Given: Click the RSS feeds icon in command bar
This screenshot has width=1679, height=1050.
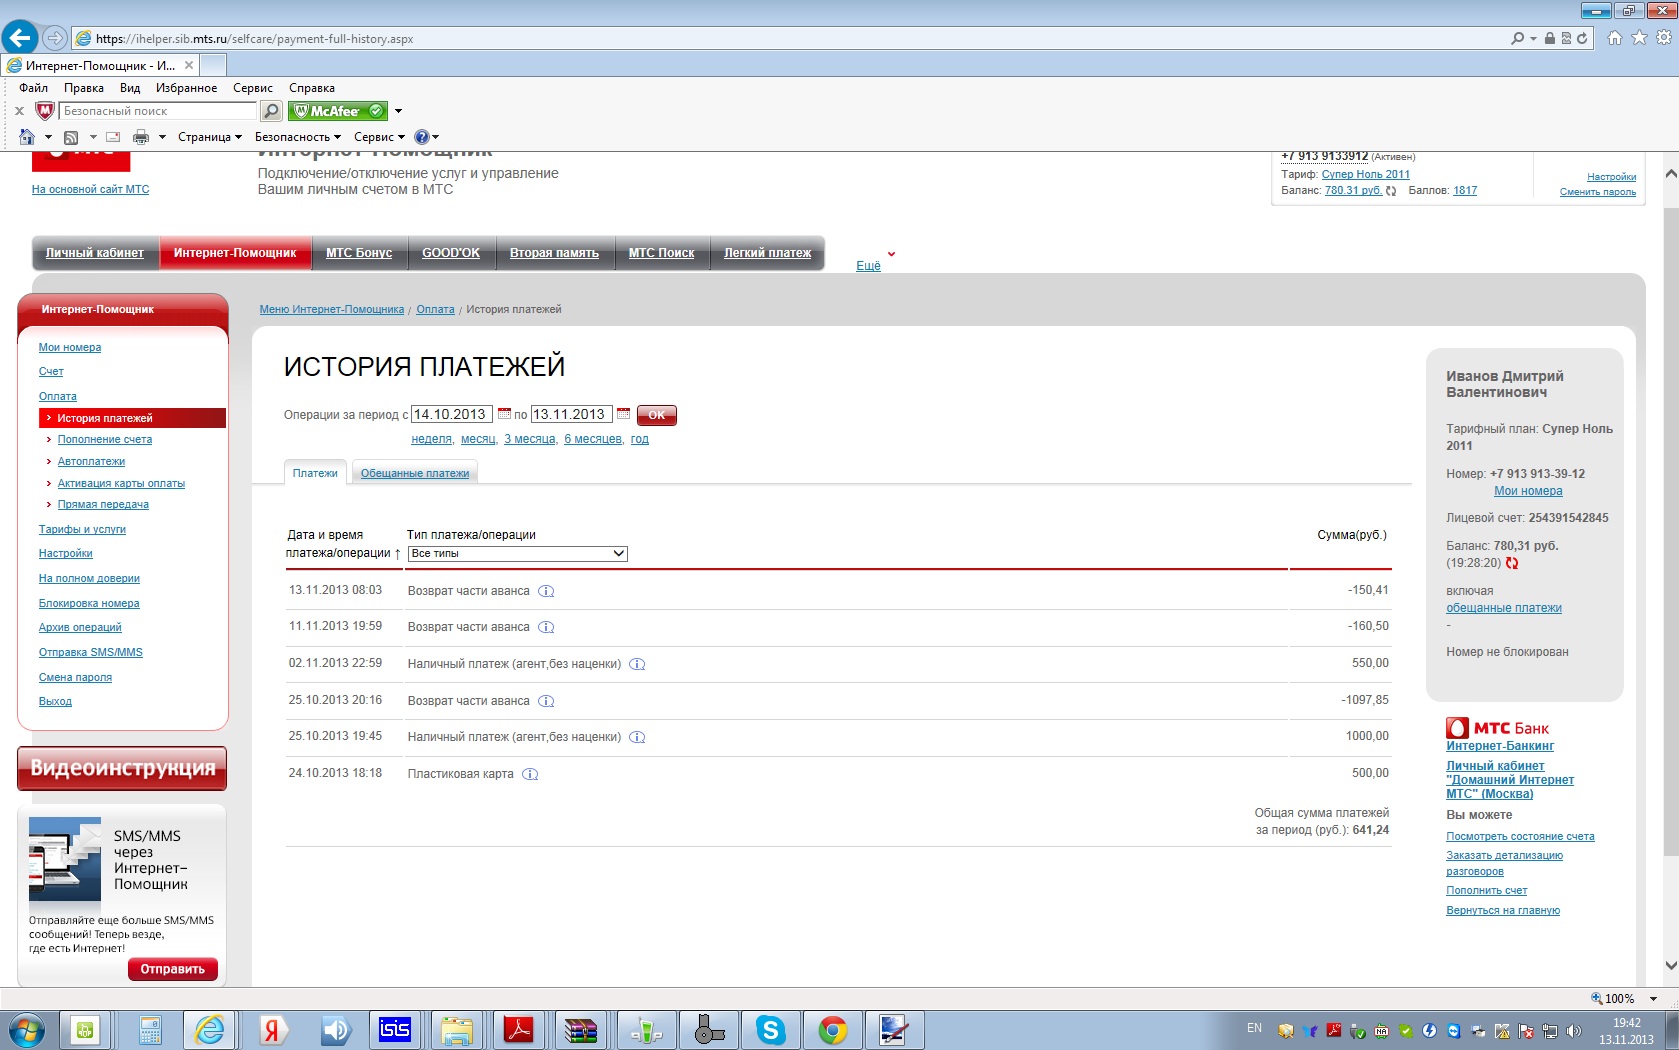Looking at the screenshot, I should click(71, 137).
